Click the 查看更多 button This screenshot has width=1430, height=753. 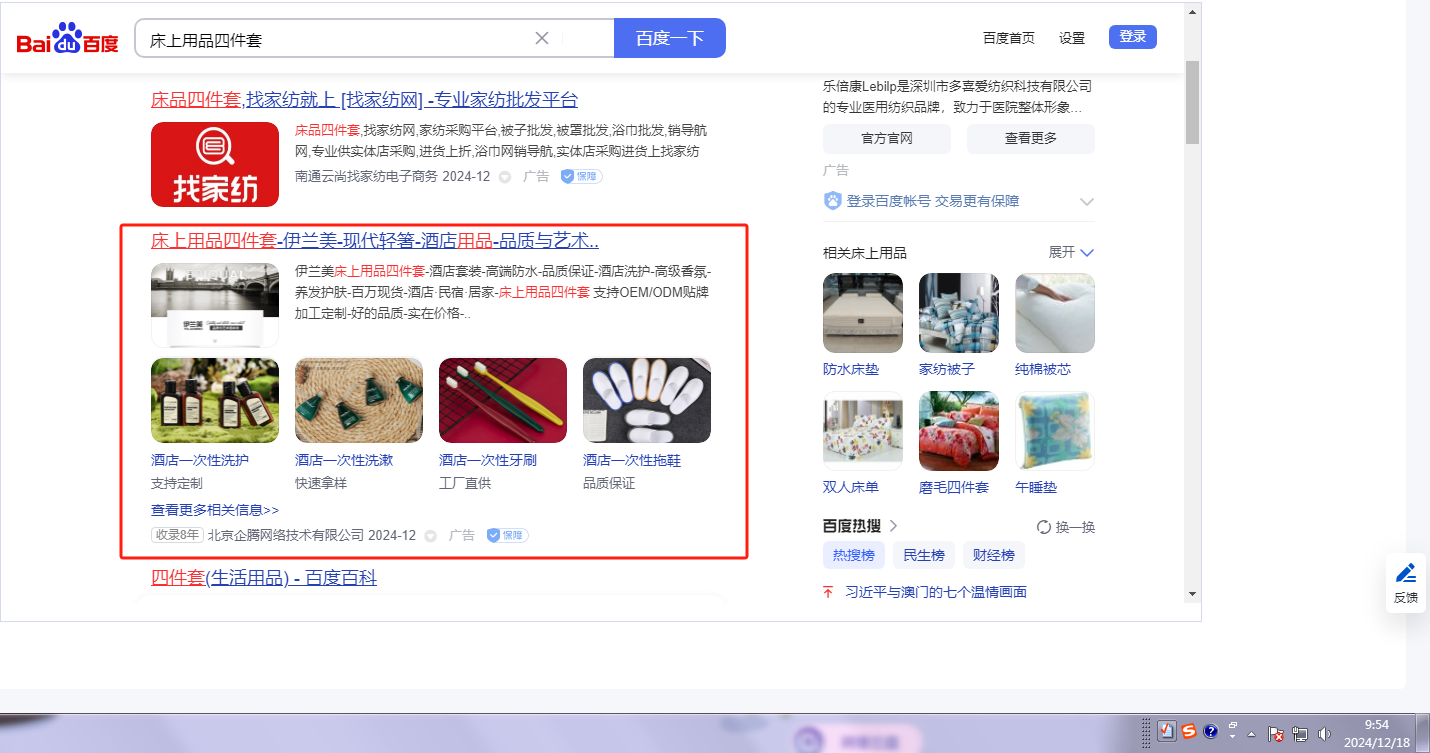1031,138
